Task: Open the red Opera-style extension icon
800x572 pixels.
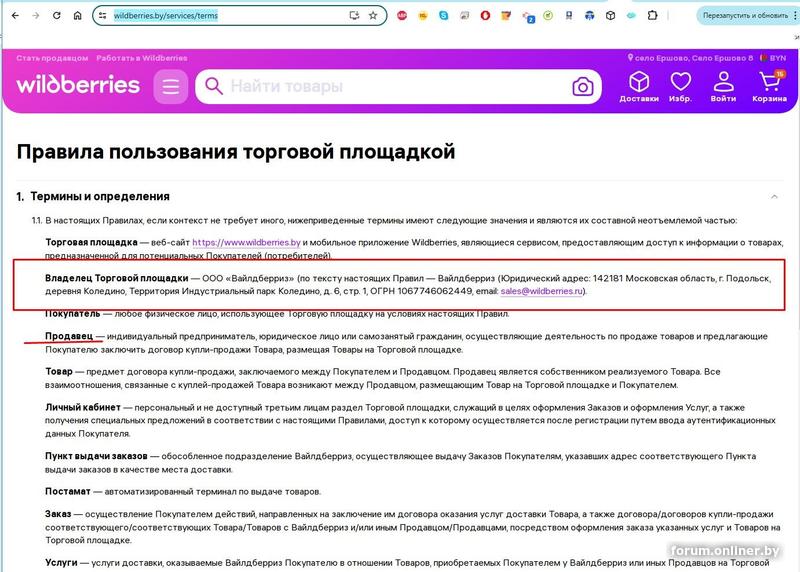Action: [x=485, y=15]
